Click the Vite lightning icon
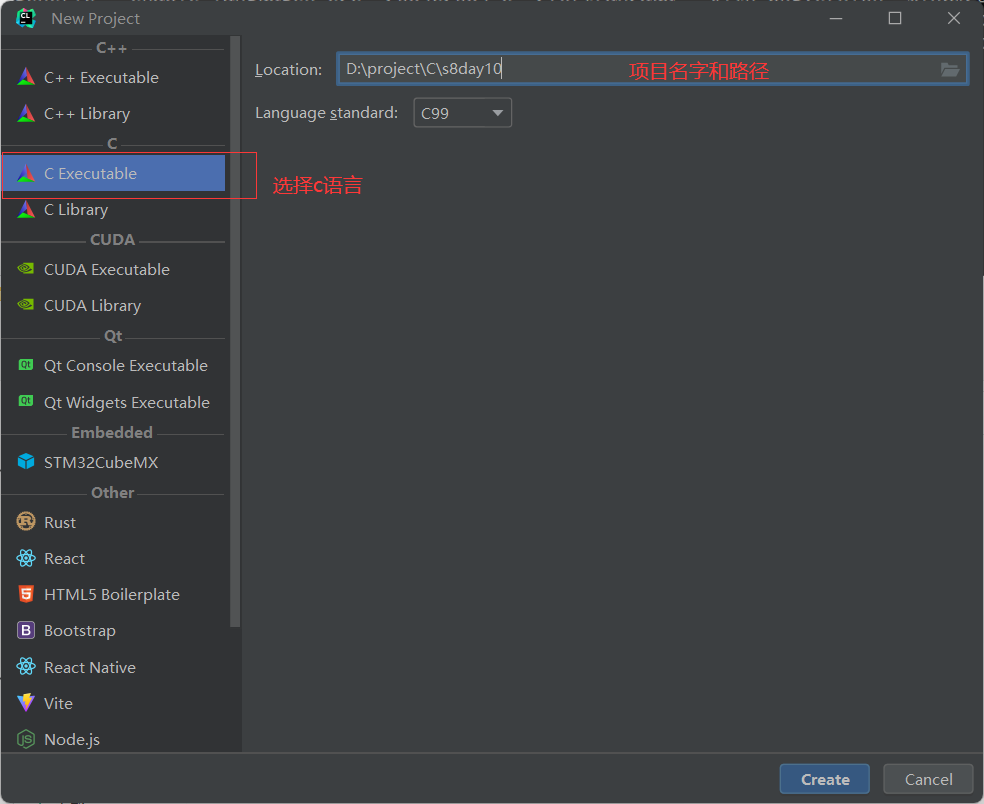The image size is (984, 804). click(x=26, y=702)
